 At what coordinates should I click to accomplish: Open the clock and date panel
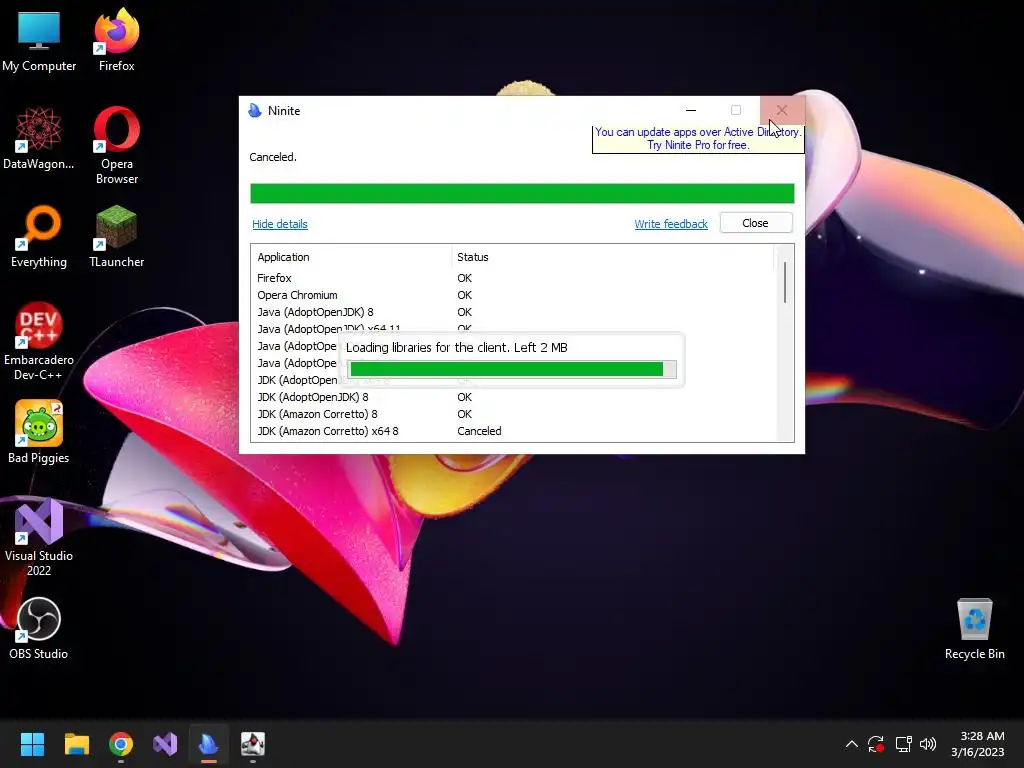coord(978,744)
